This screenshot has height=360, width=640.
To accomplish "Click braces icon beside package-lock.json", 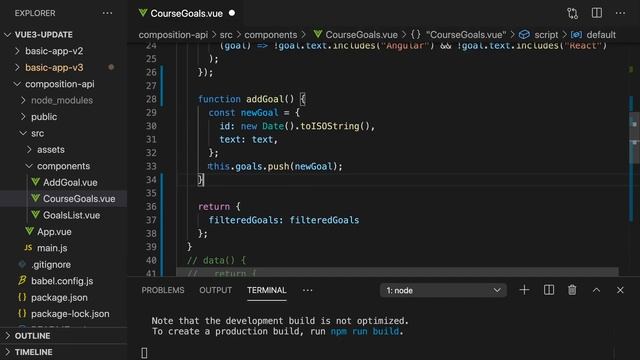I will pos(22,313).
